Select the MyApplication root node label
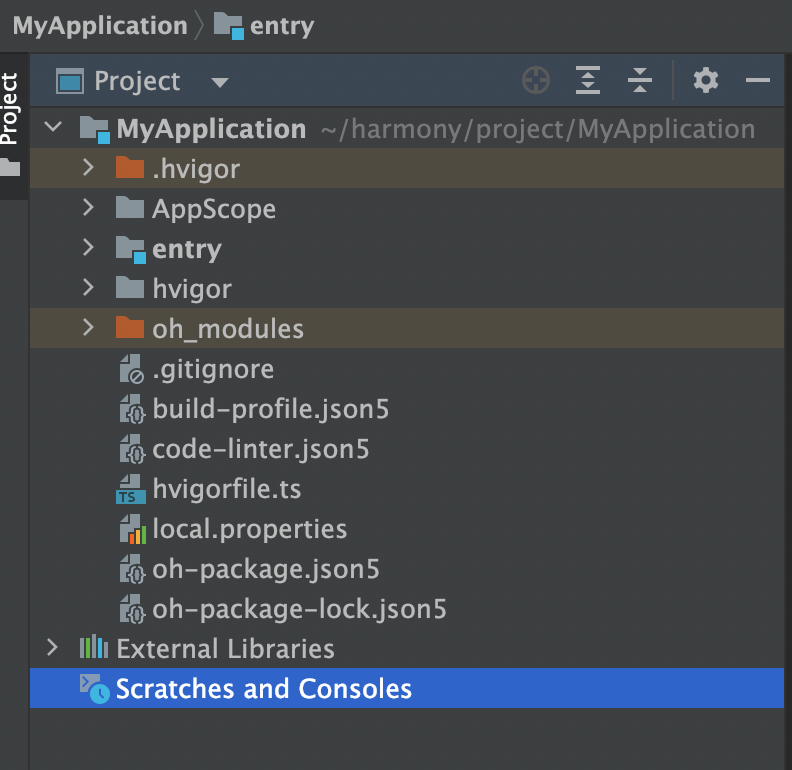Viewport: 792px width, 770px height. coord(211,129)
